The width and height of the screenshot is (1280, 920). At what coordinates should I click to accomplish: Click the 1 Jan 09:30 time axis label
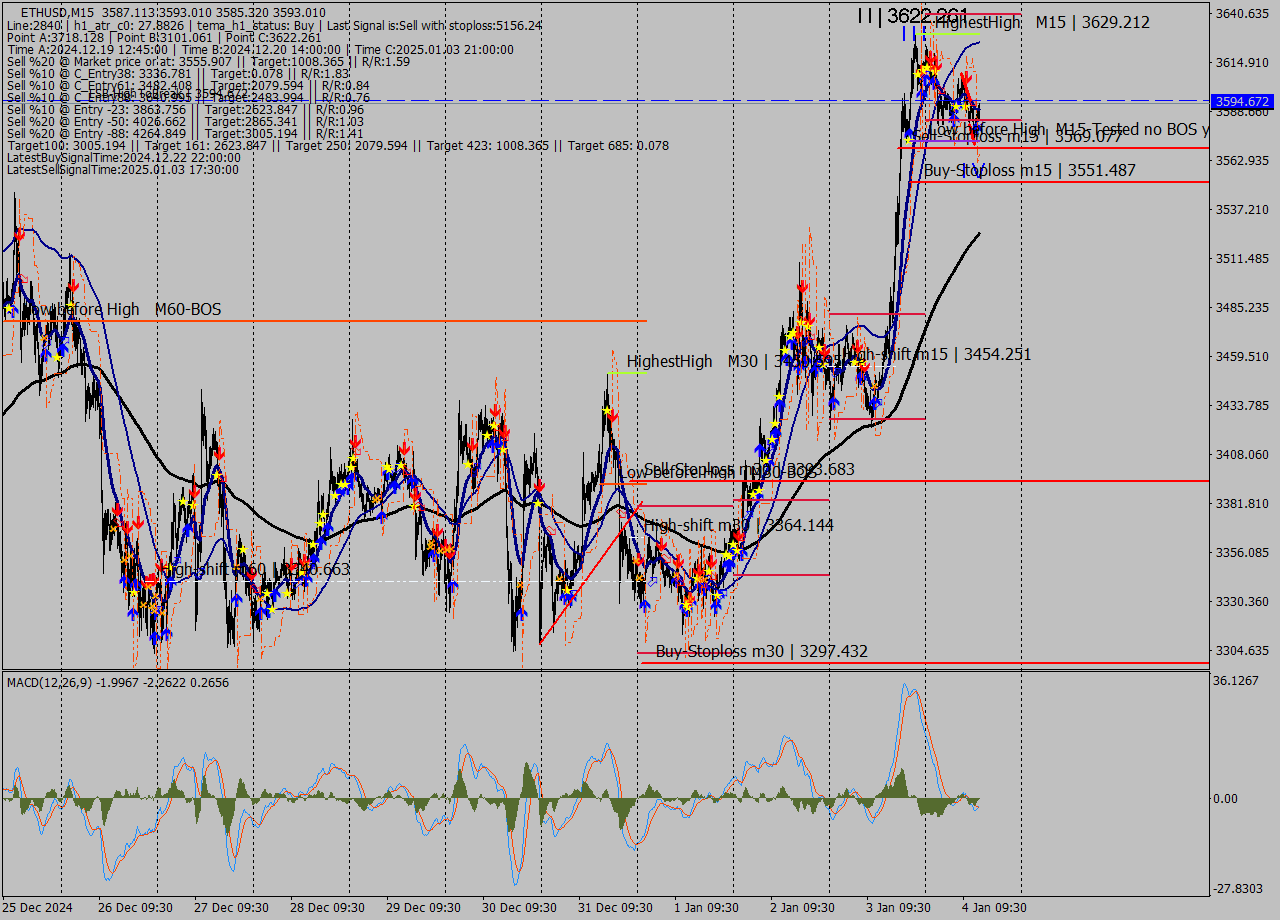coord(706,907)
